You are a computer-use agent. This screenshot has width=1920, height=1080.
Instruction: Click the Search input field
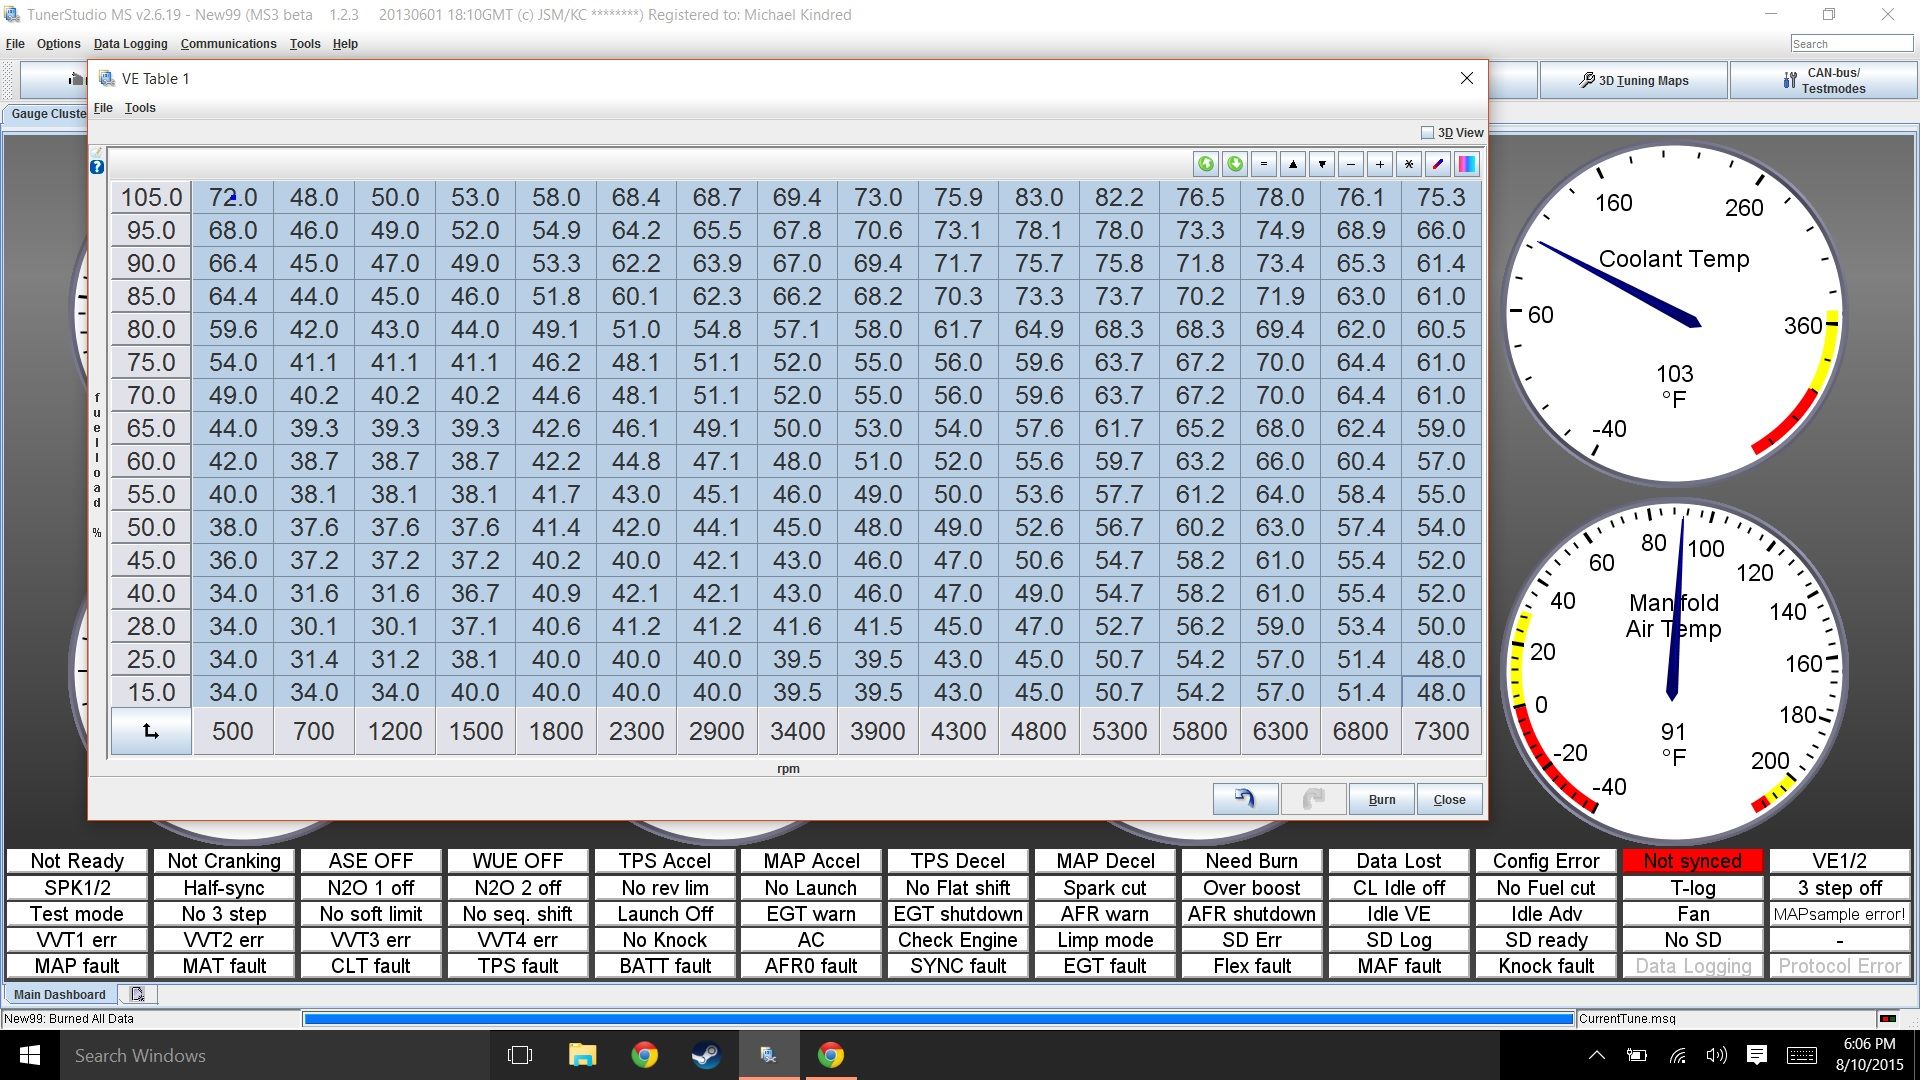[1850, 44]
